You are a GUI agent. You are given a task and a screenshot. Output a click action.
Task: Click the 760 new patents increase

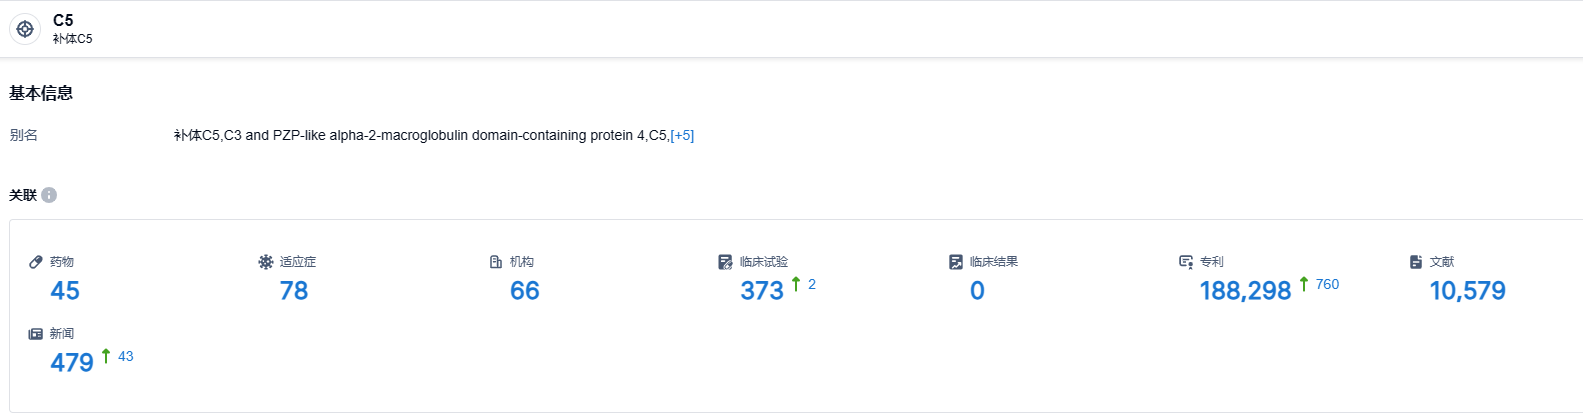click(1327, 285)
